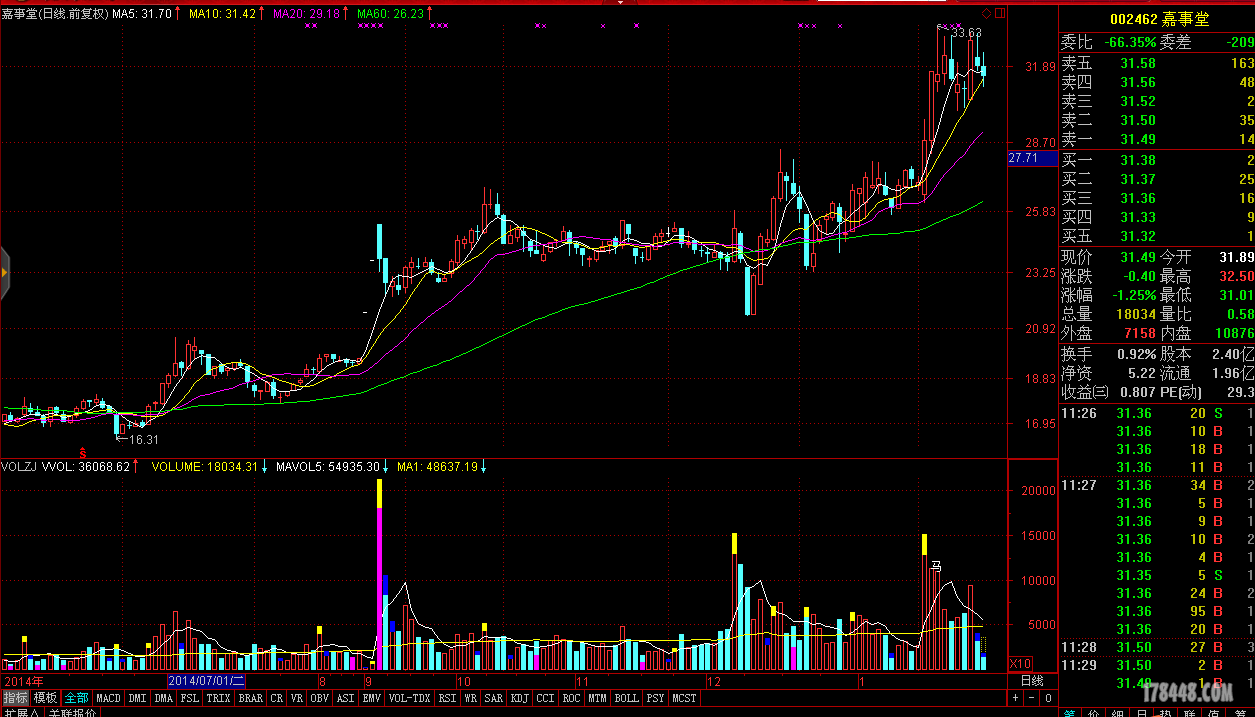The width and height of the screenshot is (1255, 717).
Task: Switch to the ROC indicator
Action: pyautogui.click(x=572, y=698)
